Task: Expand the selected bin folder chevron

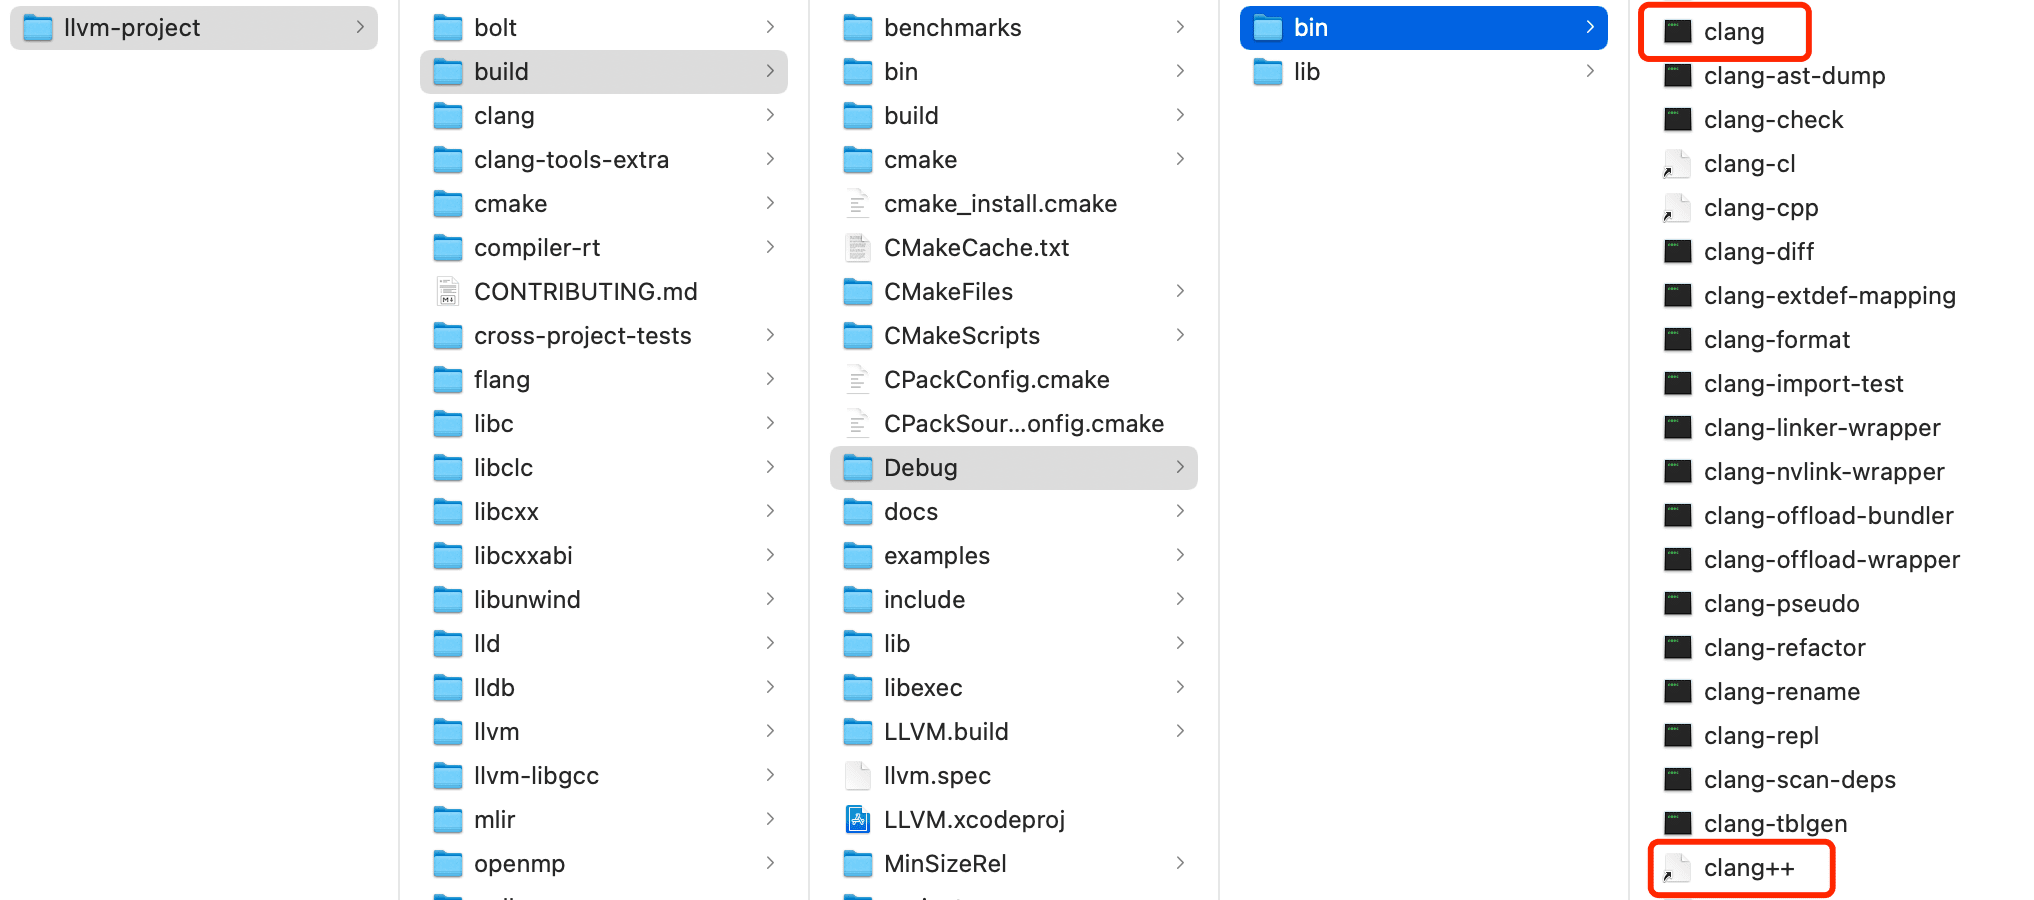Action: (x=1590, y=28)
